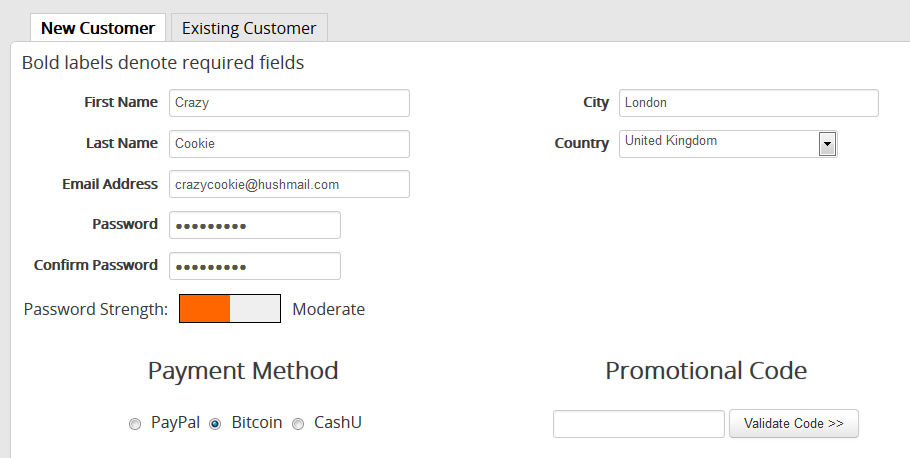Click the Email Address input box
This screenshot has height=458, width=910.
point(289,184)
